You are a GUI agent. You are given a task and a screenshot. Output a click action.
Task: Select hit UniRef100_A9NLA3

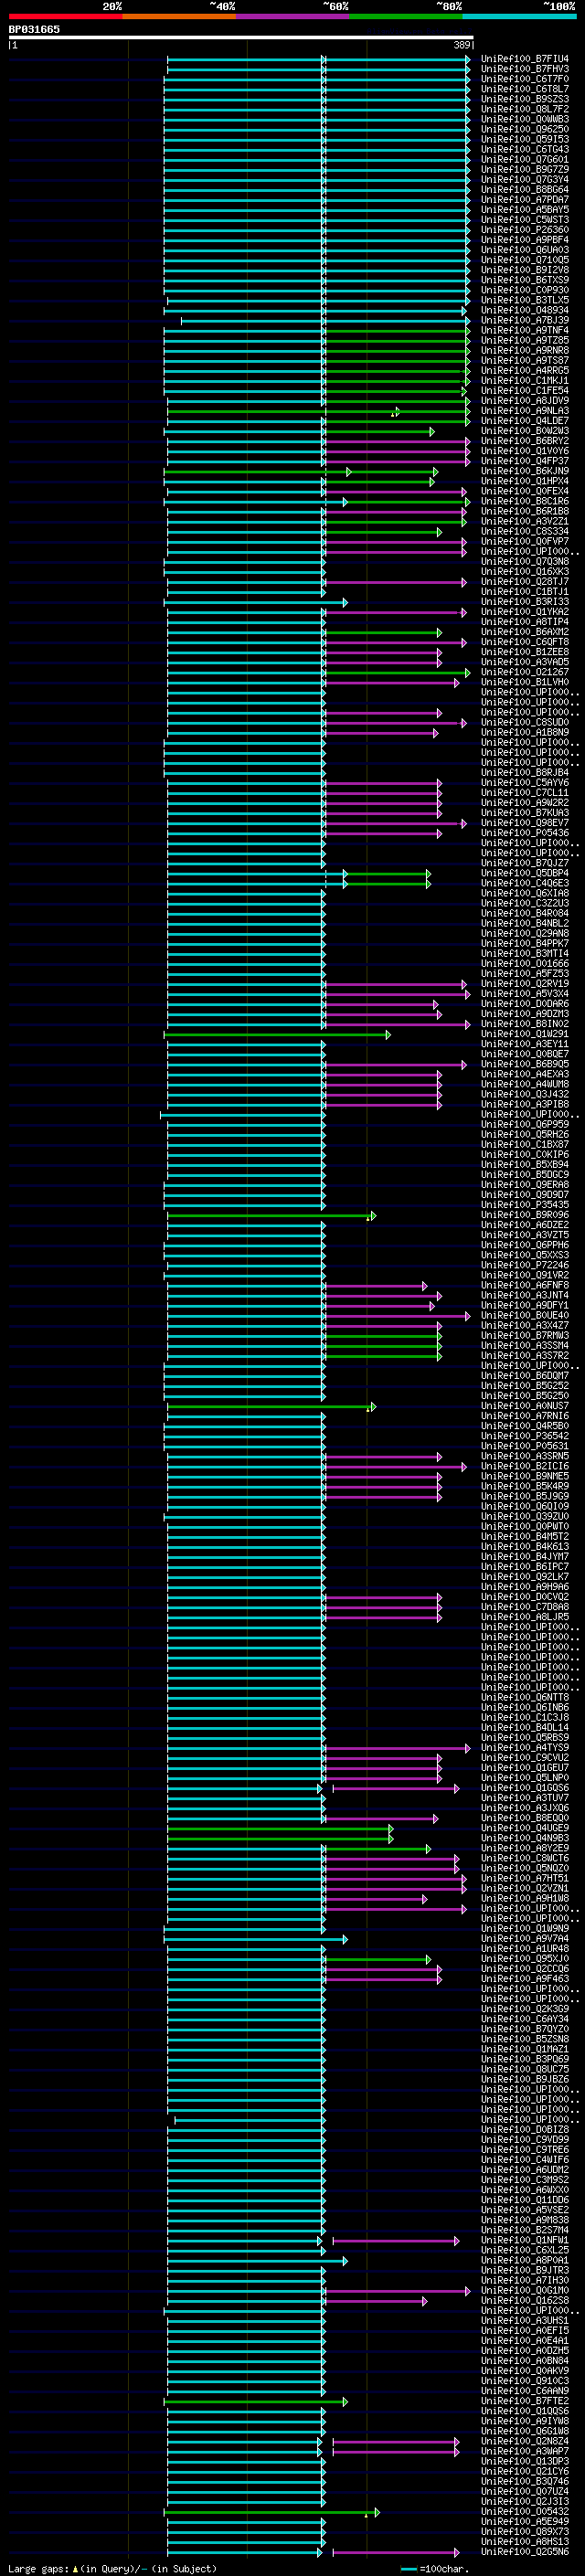[524, 410]
